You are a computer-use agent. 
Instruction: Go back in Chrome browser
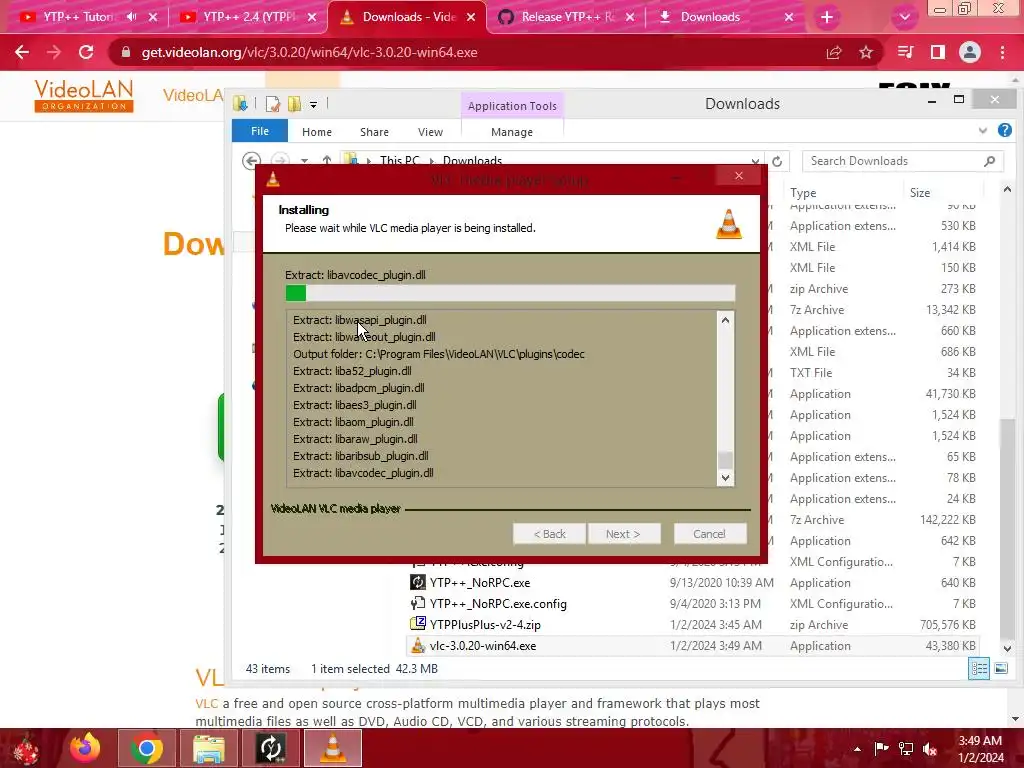click(x=22, y=52)
